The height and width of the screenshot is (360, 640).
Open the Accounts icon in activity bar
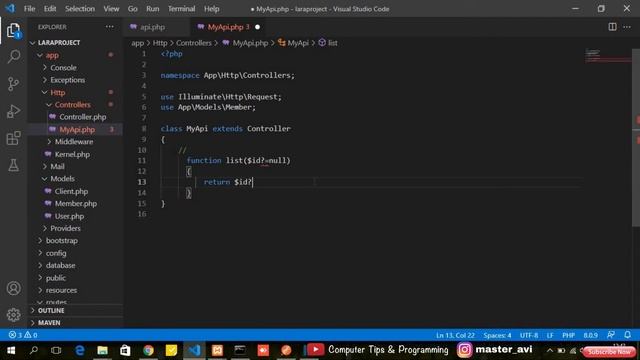[x=13, y=288]
